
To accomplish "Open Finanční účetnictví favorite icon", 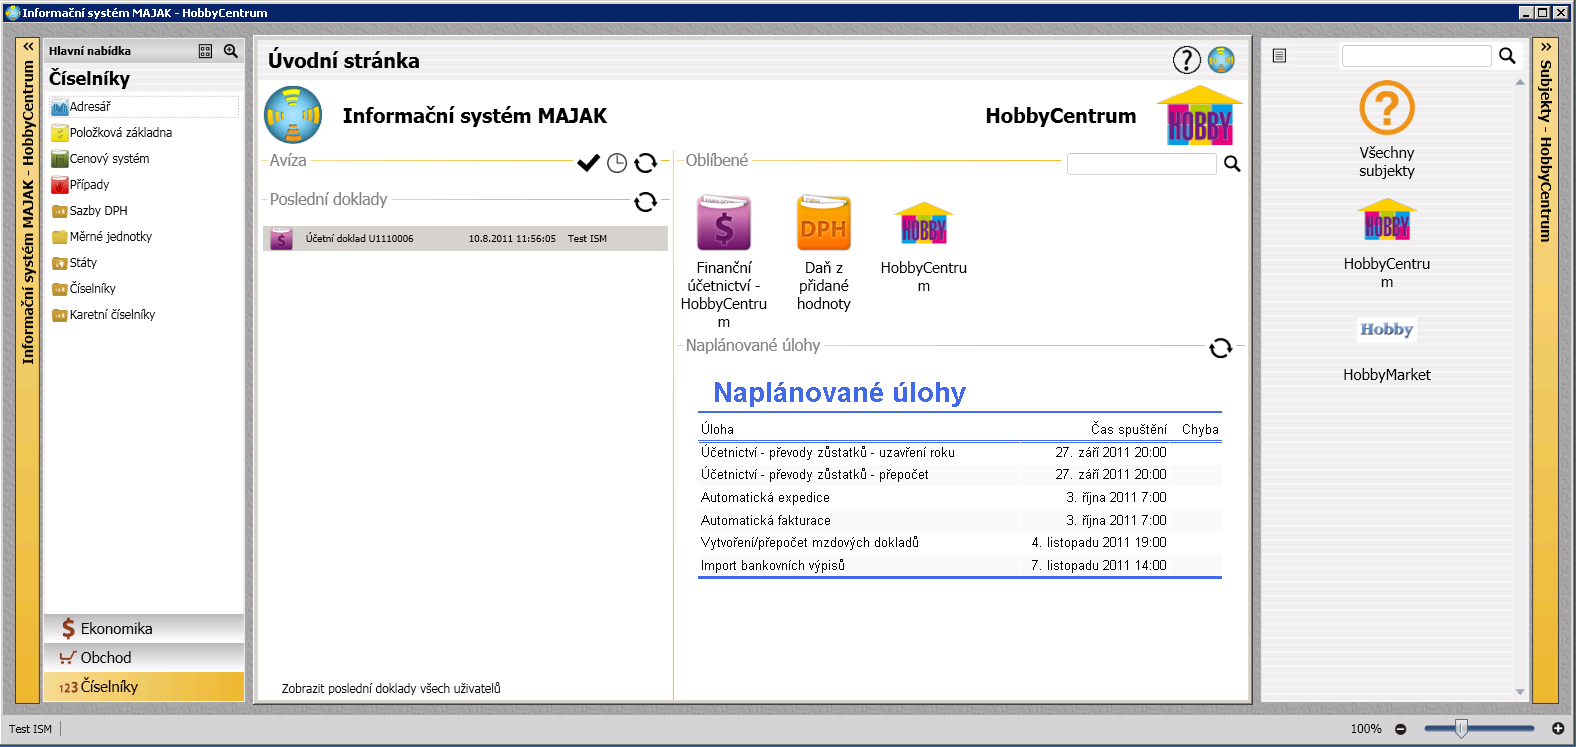I will pos(723,223).
